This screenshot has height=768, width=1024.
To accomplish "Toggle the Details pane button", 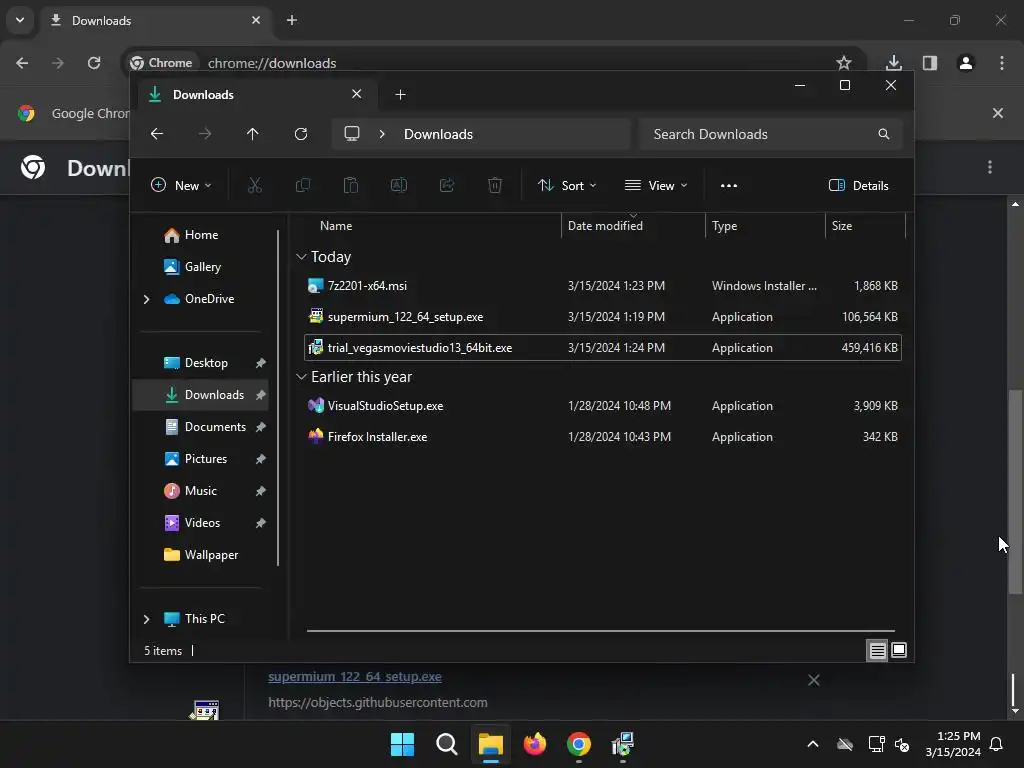I will pyautogui.click(x=858, y=185).
